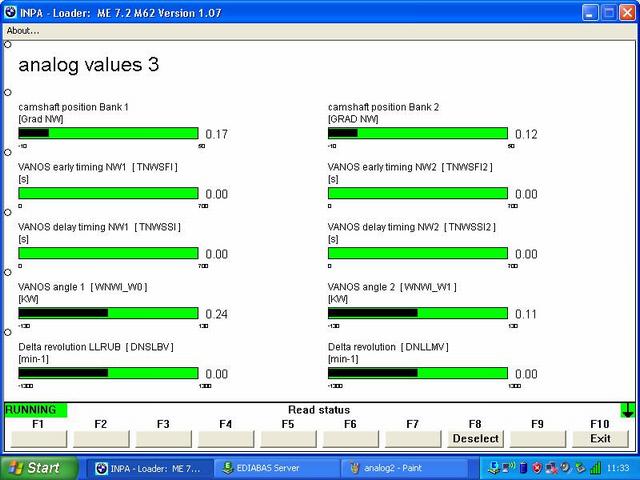
Task: Click the BMW logo in title bar
Action: point(13,10)
